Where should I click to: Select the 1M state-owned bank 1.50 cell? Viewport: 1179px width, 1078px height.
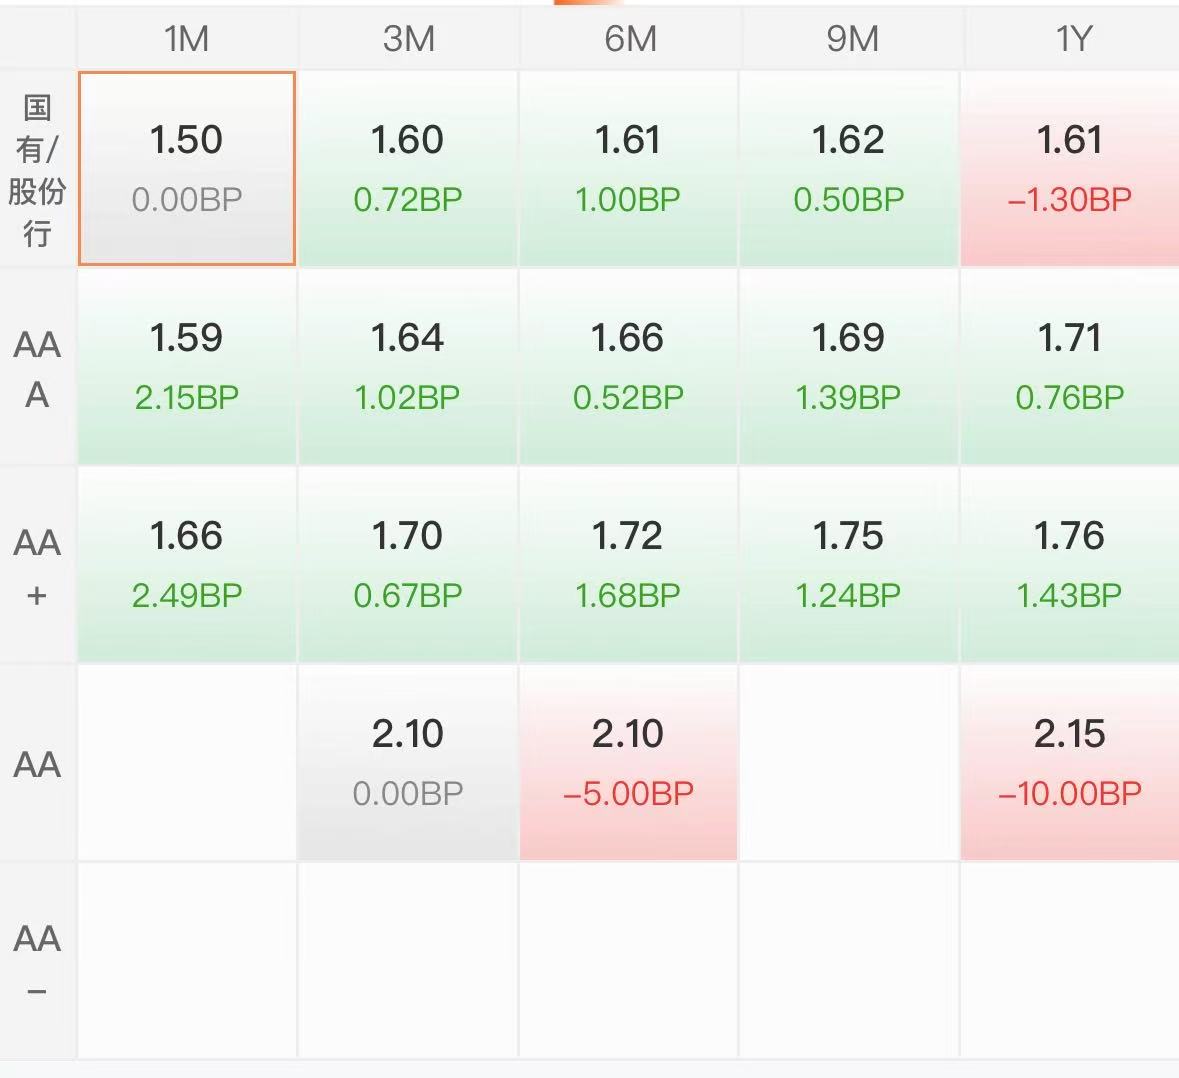[x=186, y=168]
